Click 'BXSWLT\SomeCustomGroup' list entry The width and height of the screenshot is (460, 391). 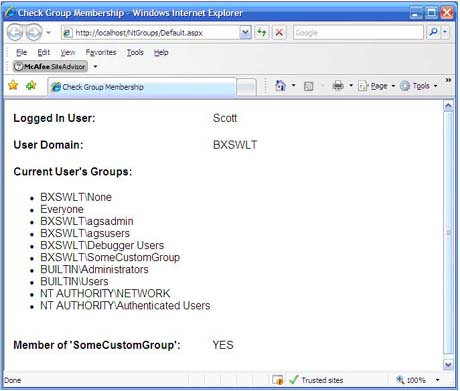[x=110, y=257]
